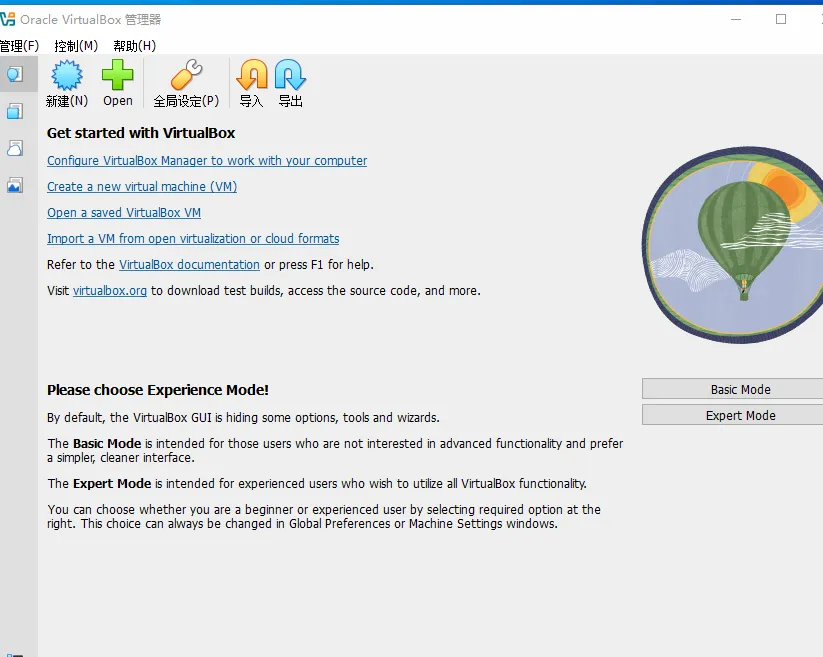
Task: Open the 管理(F) menu
Action: tap(19, 46)
